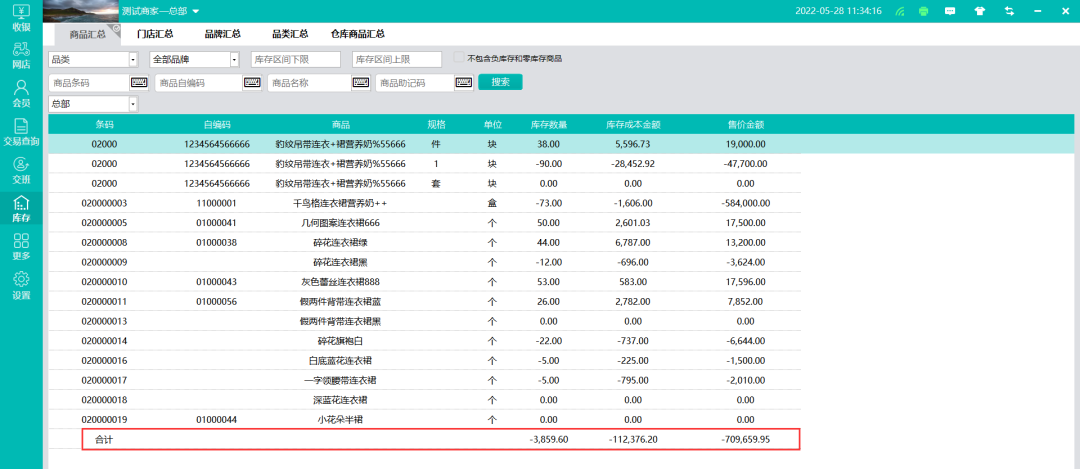The height and width of the screenshot is (469, 1080).
Task: Click the switch arrows icon in title bar
Action: 1009,11
